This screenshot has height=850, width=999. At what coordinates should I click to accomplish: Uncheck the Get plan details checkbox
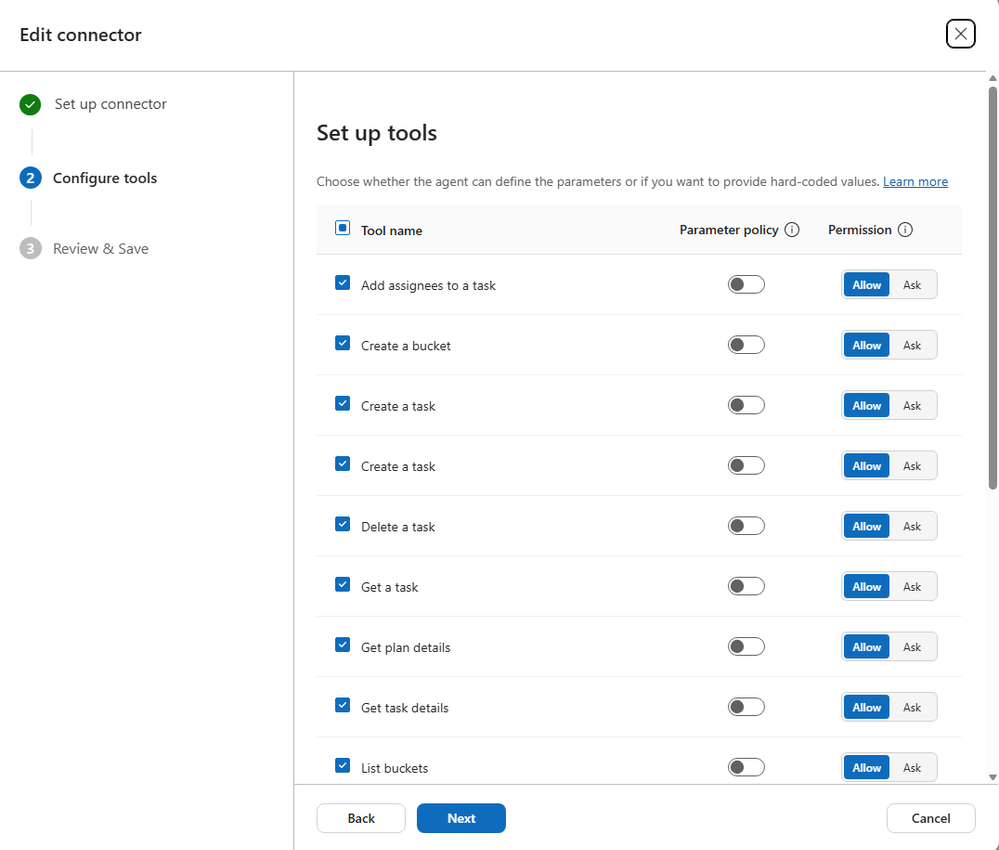pyautogui.click(x=342, y=645)
